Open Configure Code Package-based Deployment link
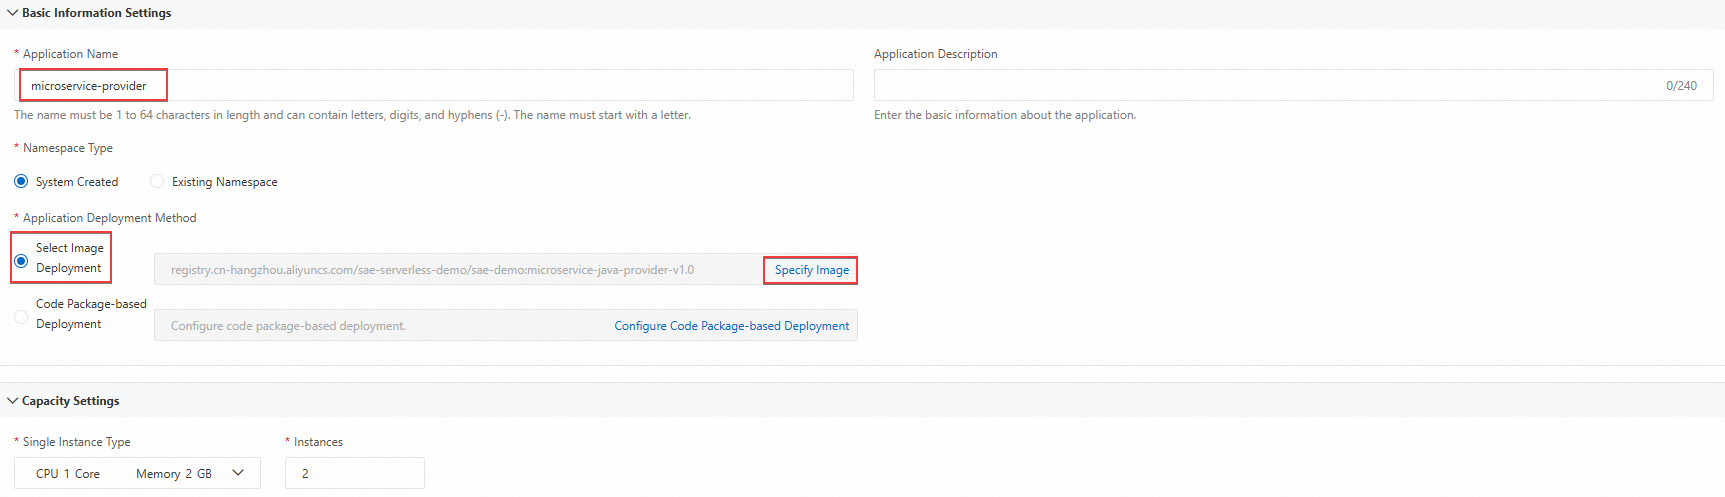Image resolution: width=1725 pixels, height=497 pixels. point(731,326)
